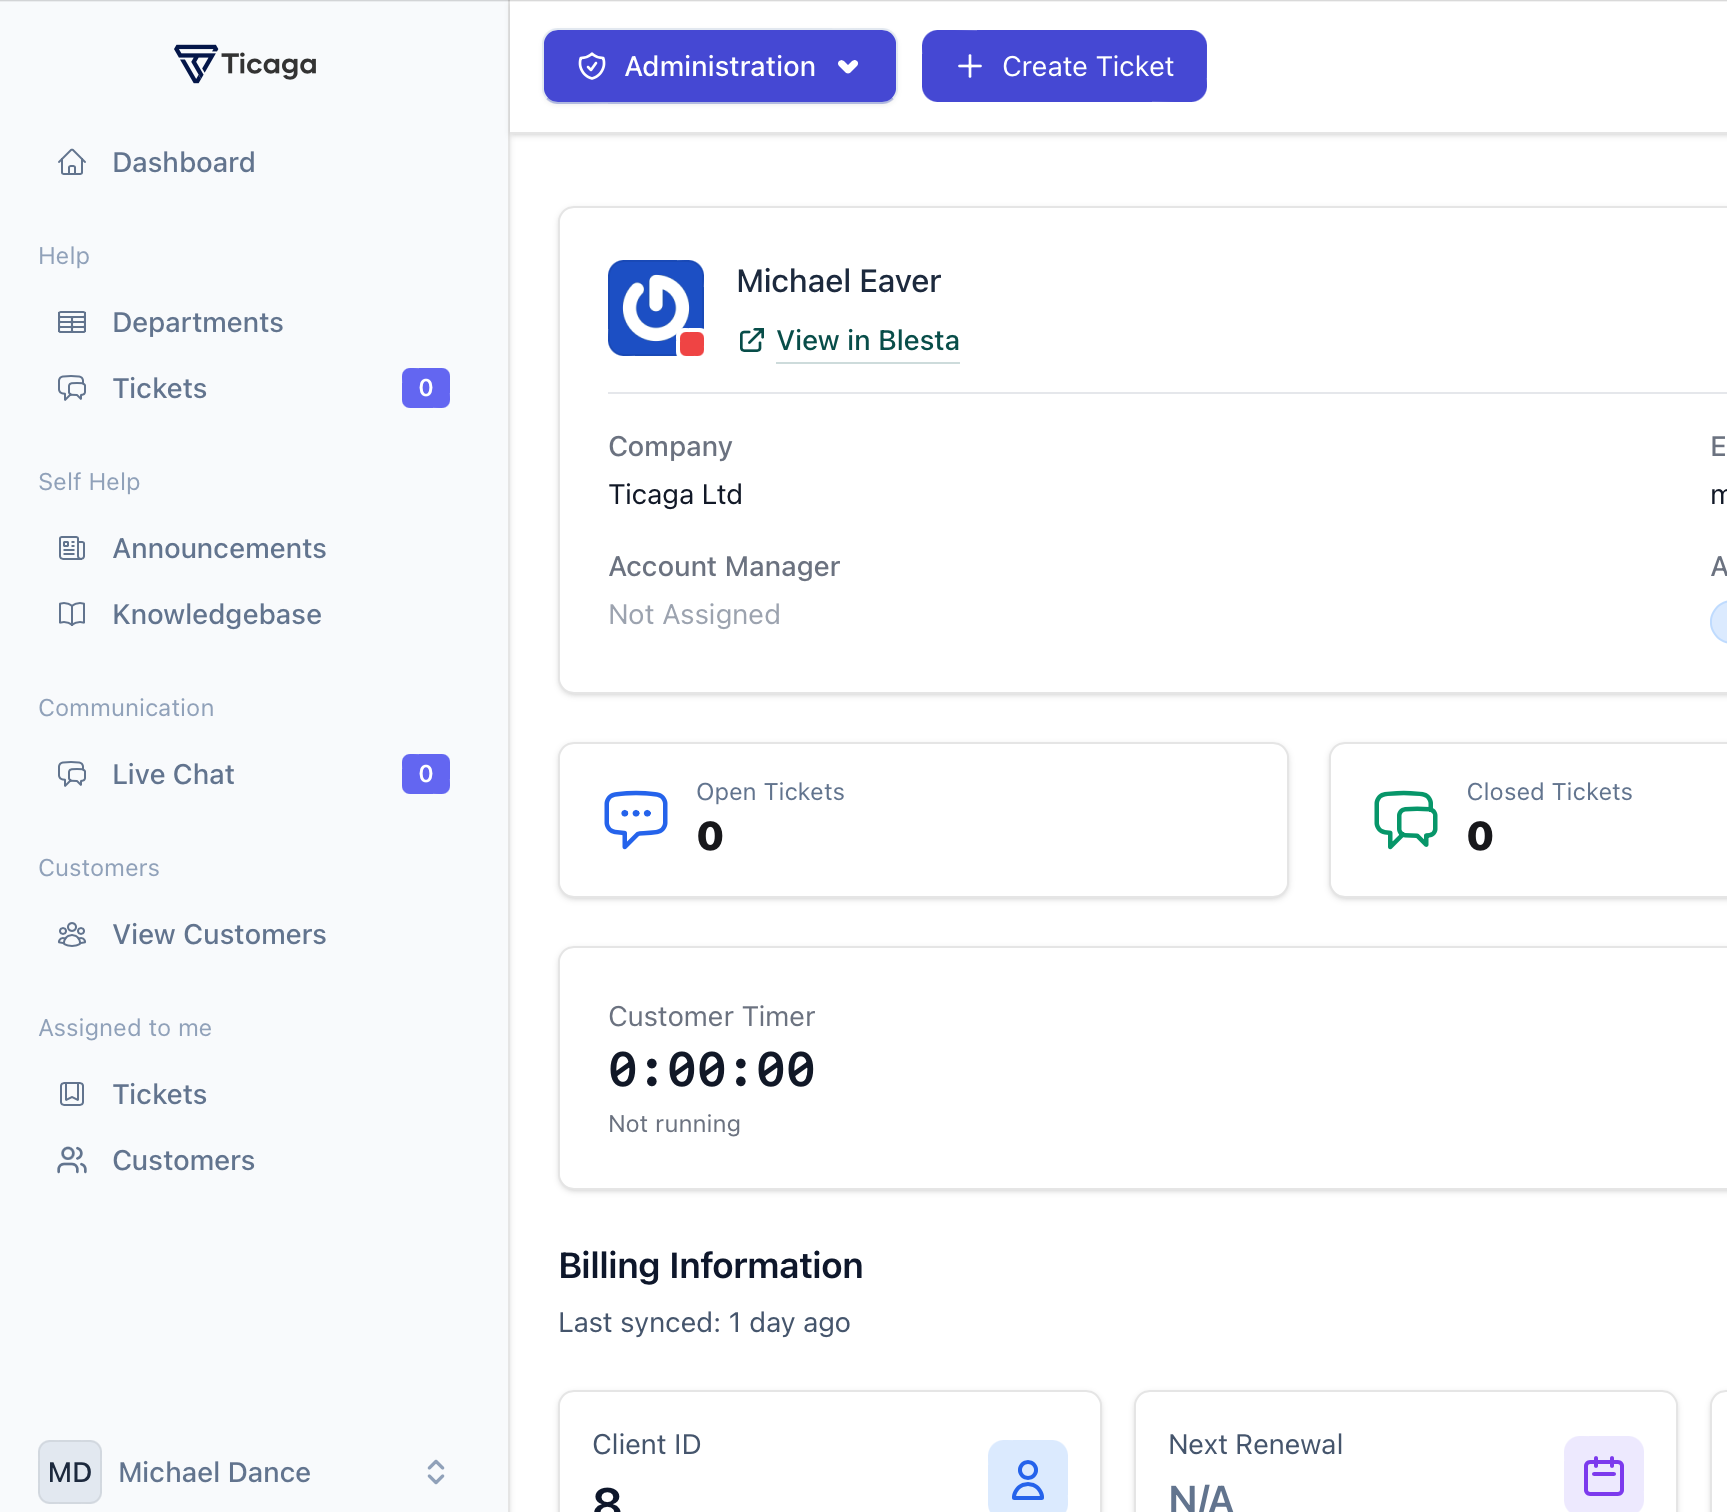Select Customers in the sidebar

(183, 1159)
